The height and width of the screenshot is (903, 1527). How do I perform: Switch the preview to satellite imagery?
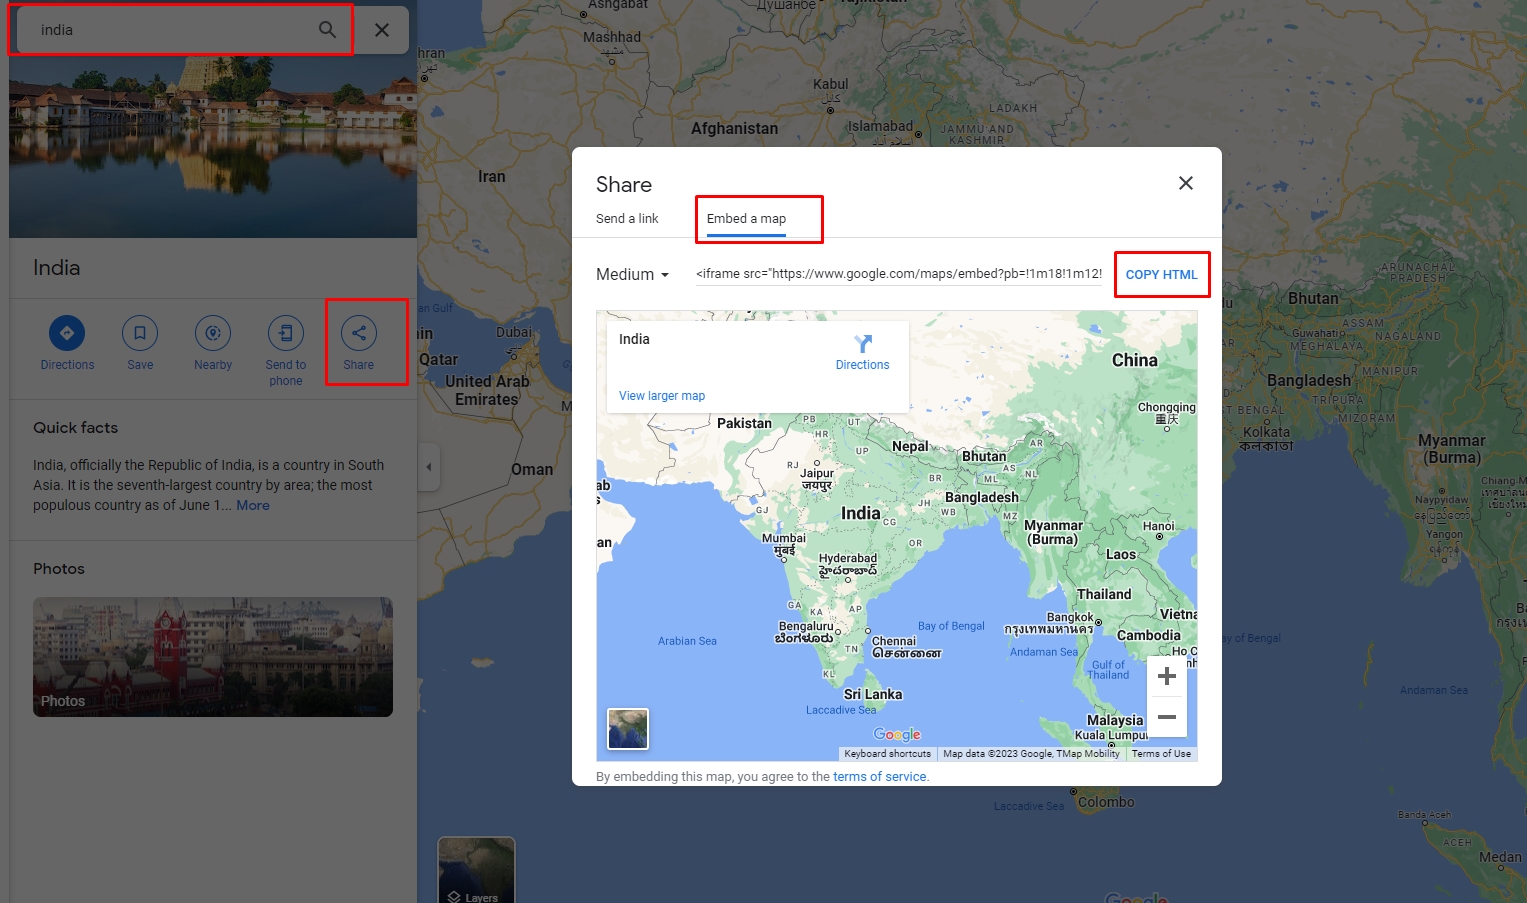[627, 729]
